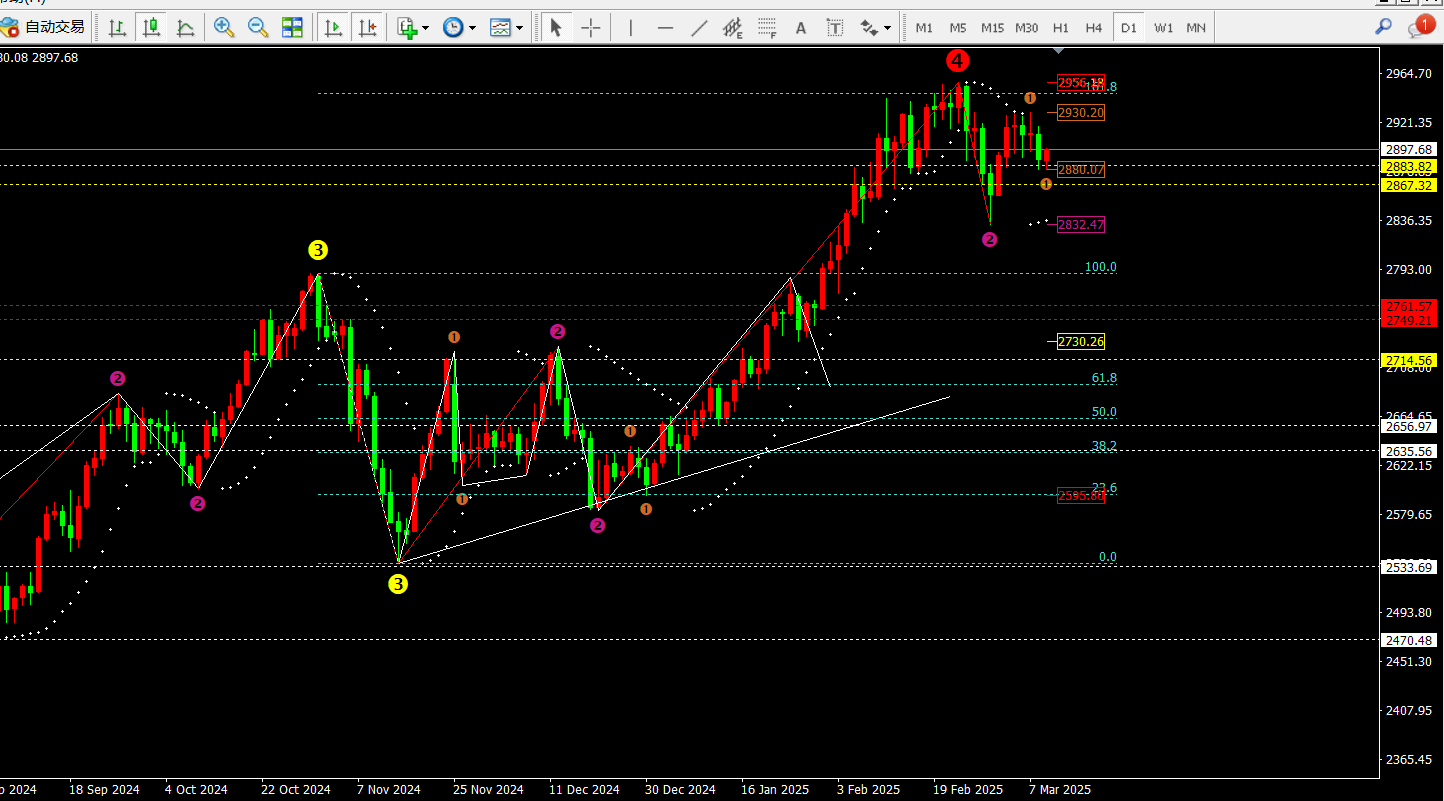Screen dimensions: 1444x801
Task: Click orange price label 2930.20
Action: pos(1081,113)
